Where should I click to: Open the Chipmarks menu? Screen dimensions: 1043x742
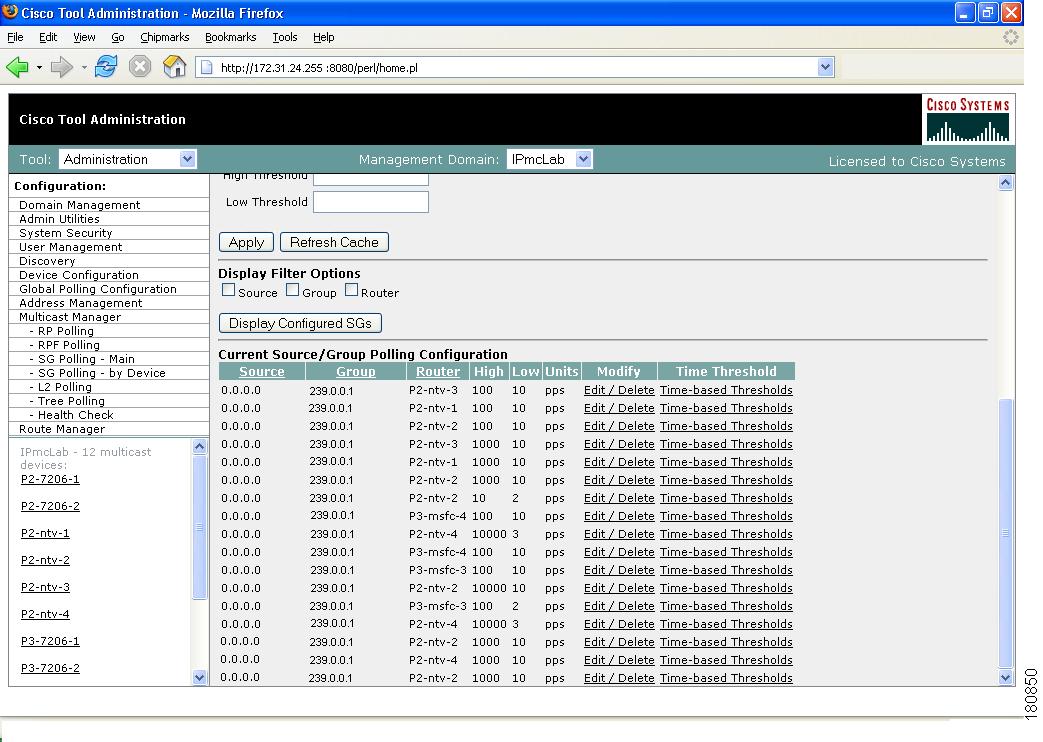165,37
